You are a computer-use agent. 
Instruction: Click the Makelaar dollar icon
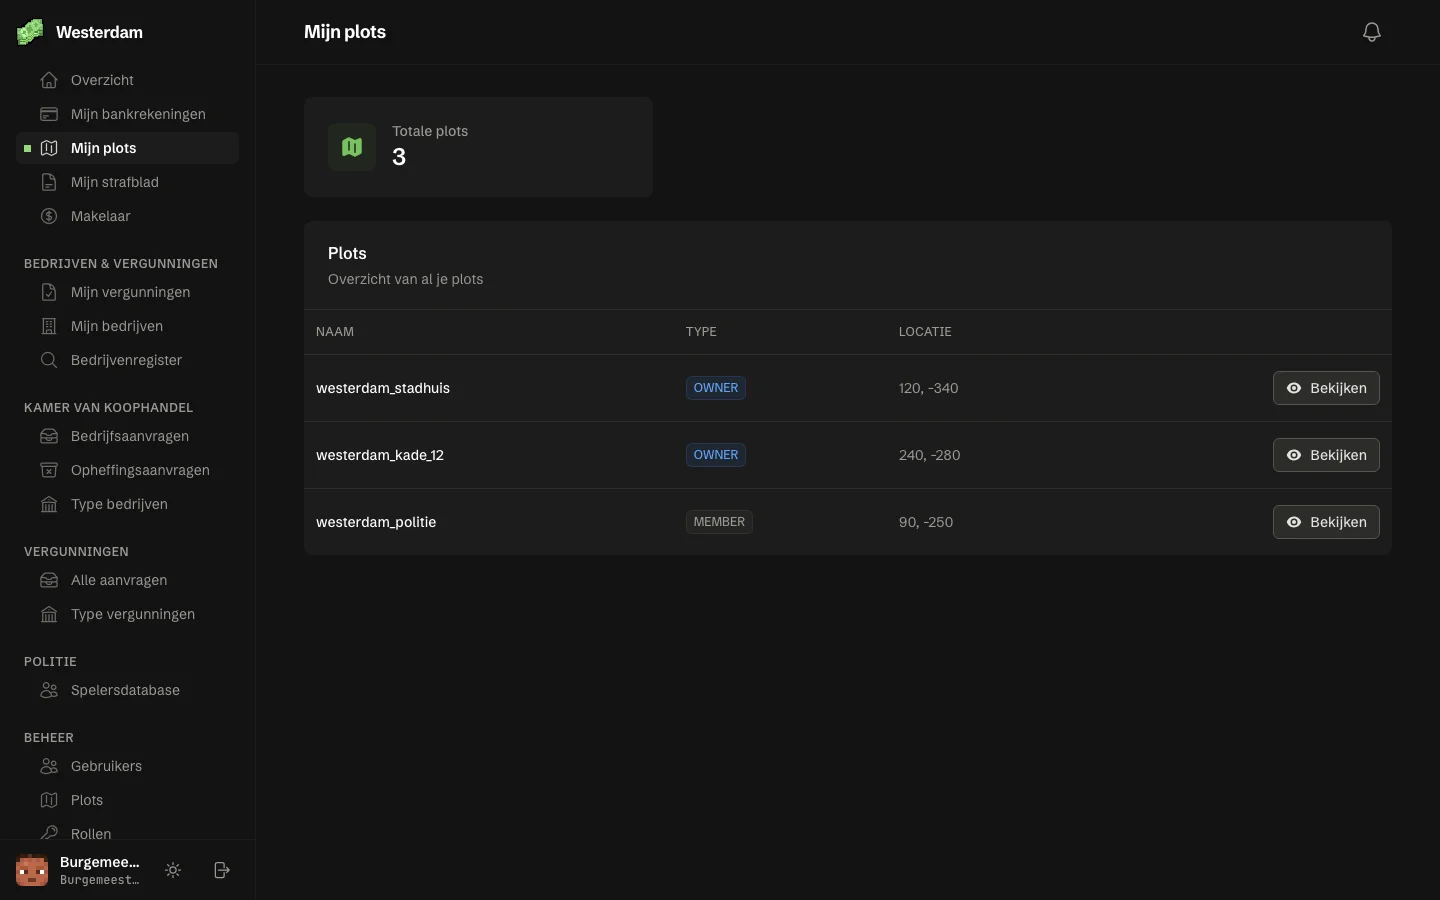(49, 216)
